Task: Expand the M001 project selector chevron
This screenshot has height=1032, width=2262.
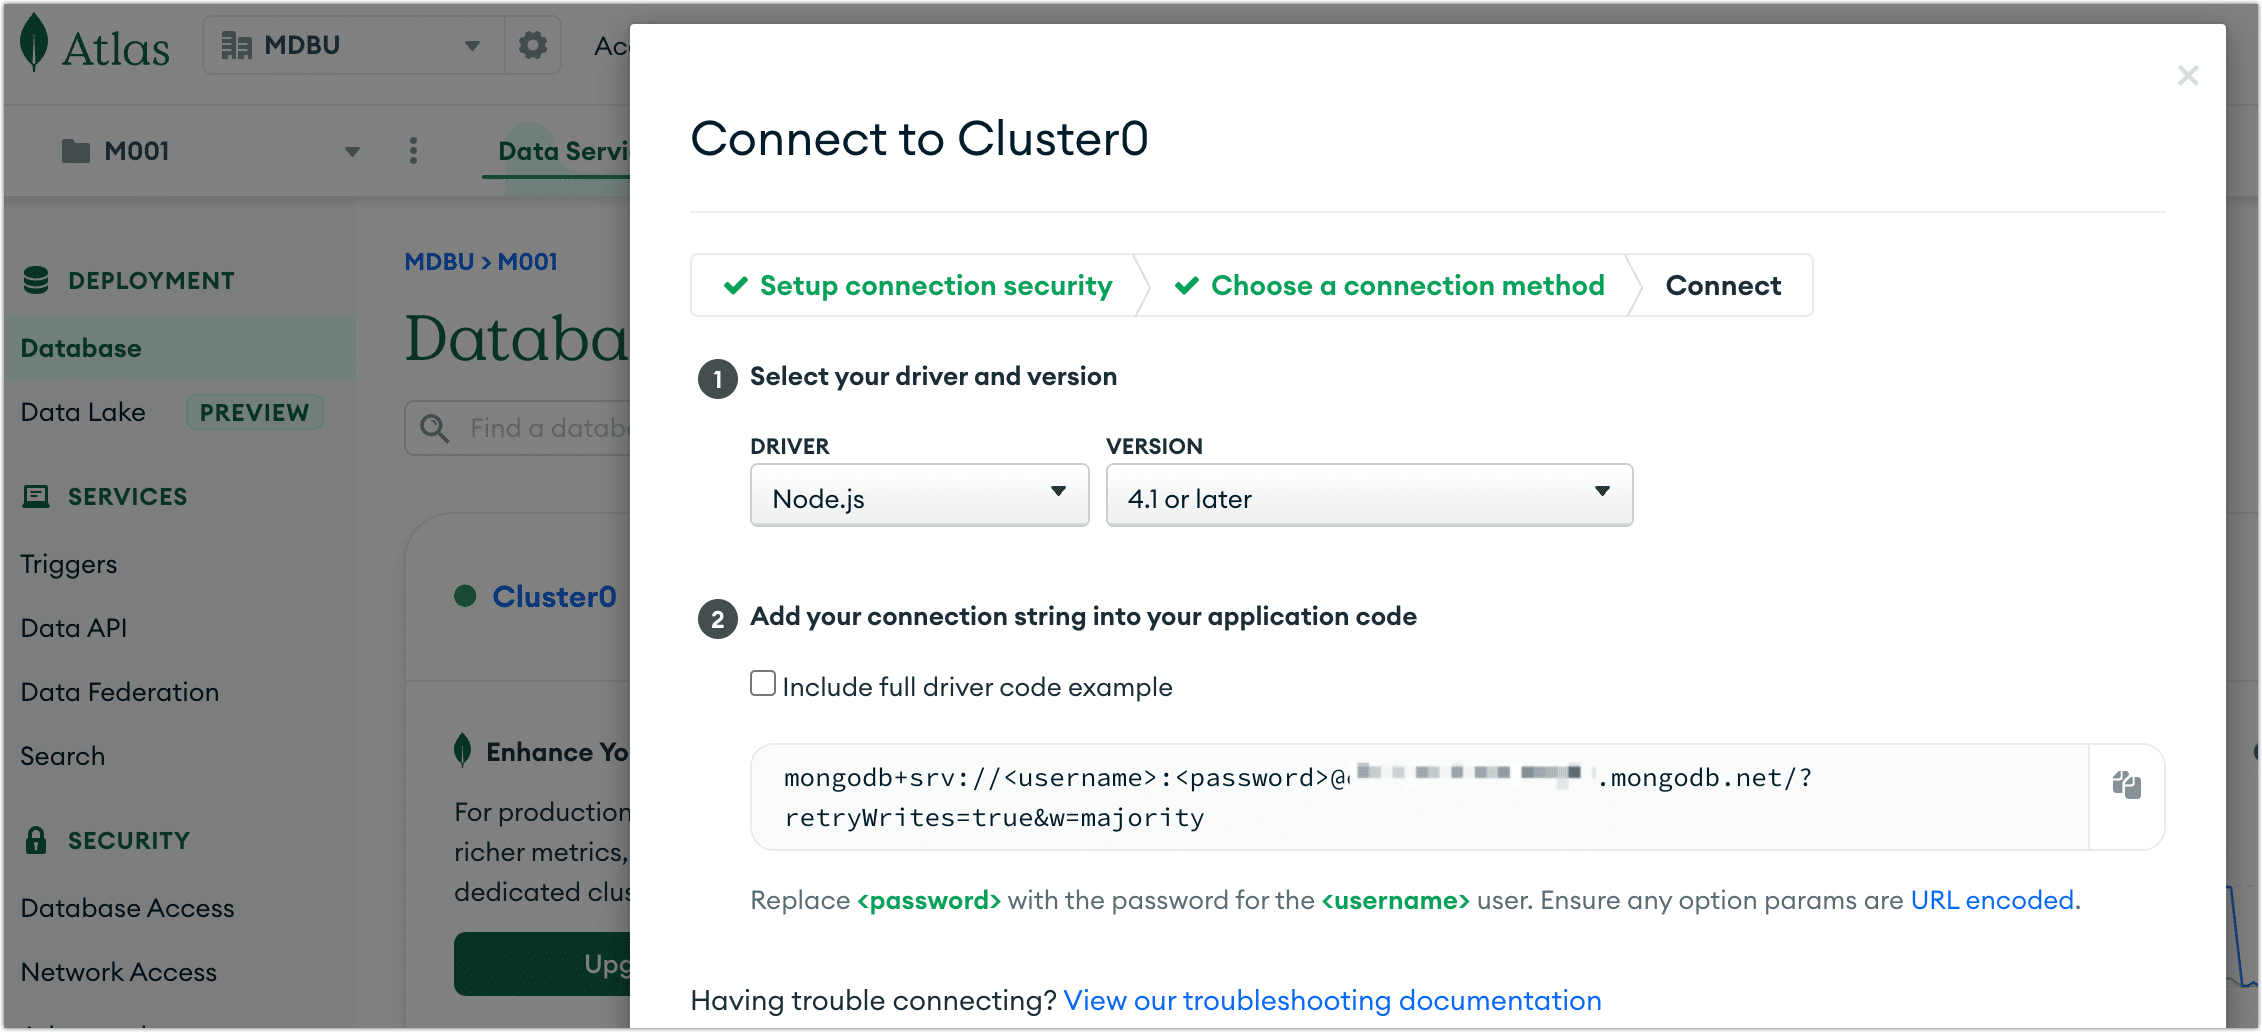Action: tap(351, 150)
